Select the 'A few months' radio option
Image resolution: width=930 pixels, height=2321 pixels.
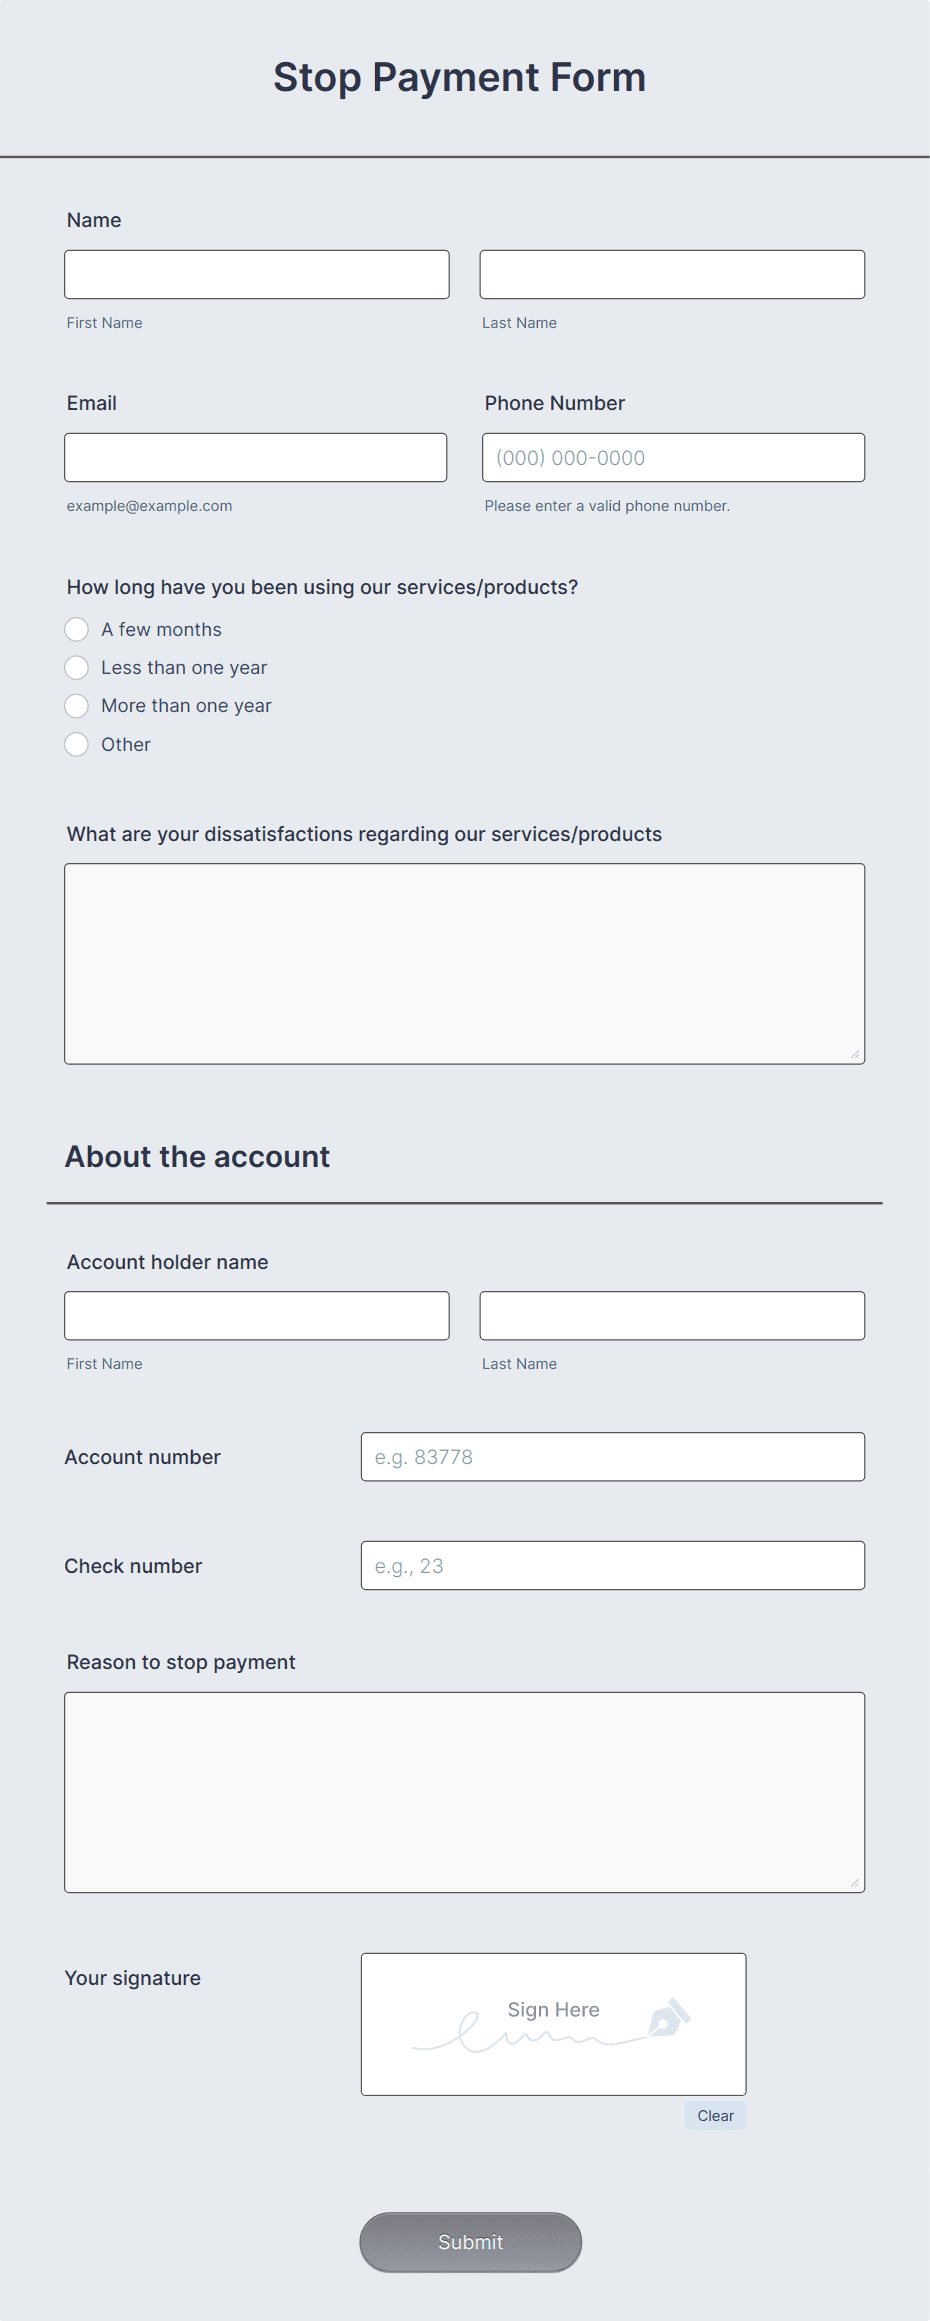coord(76,629)
